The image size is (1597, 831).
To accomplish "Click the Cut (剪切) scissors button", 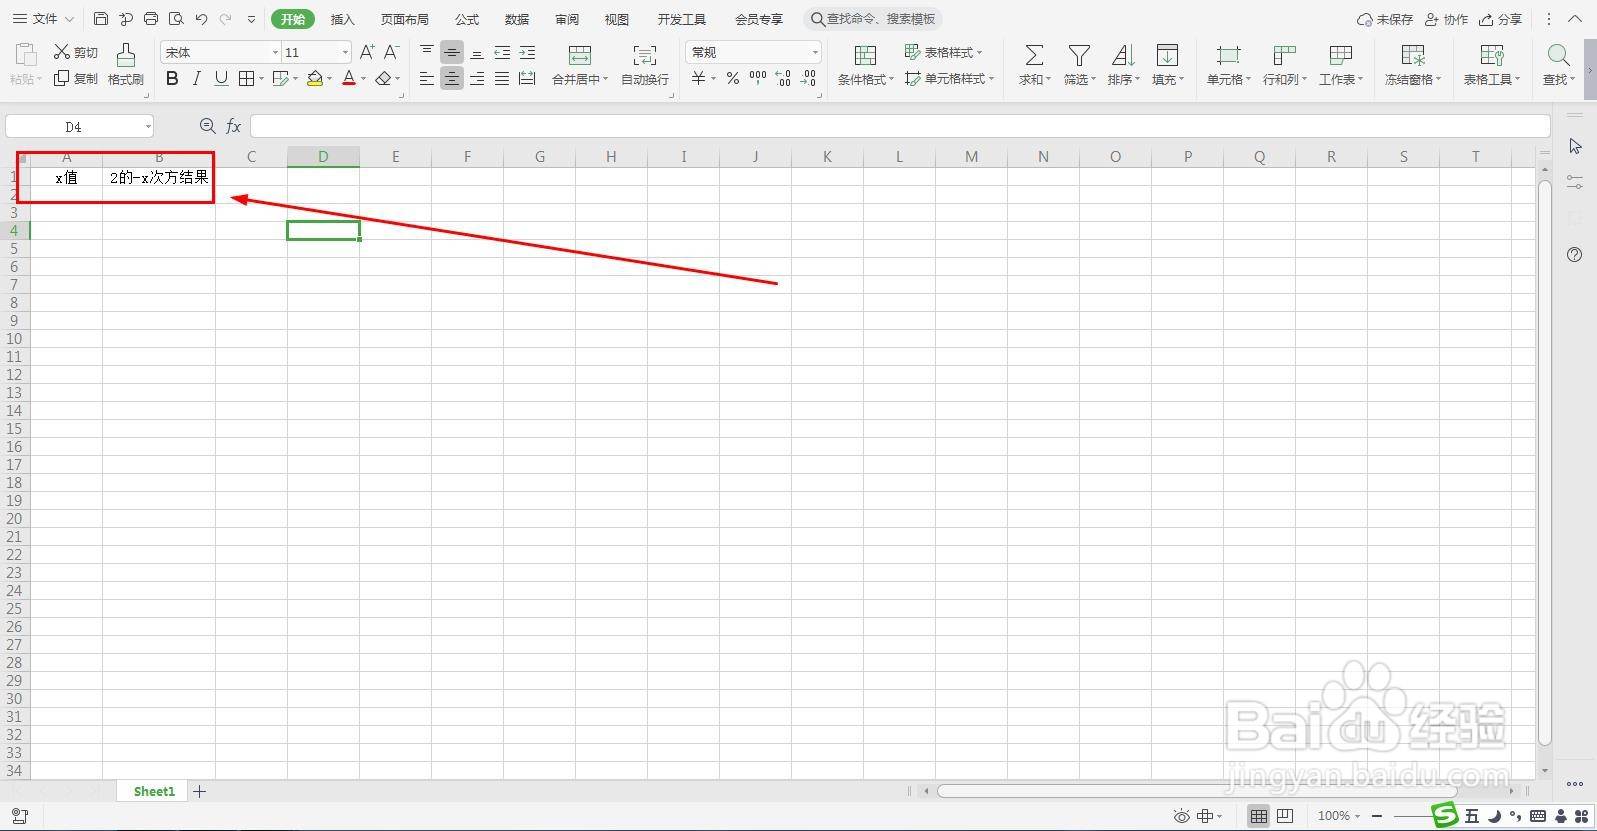I will coord(76,52).
